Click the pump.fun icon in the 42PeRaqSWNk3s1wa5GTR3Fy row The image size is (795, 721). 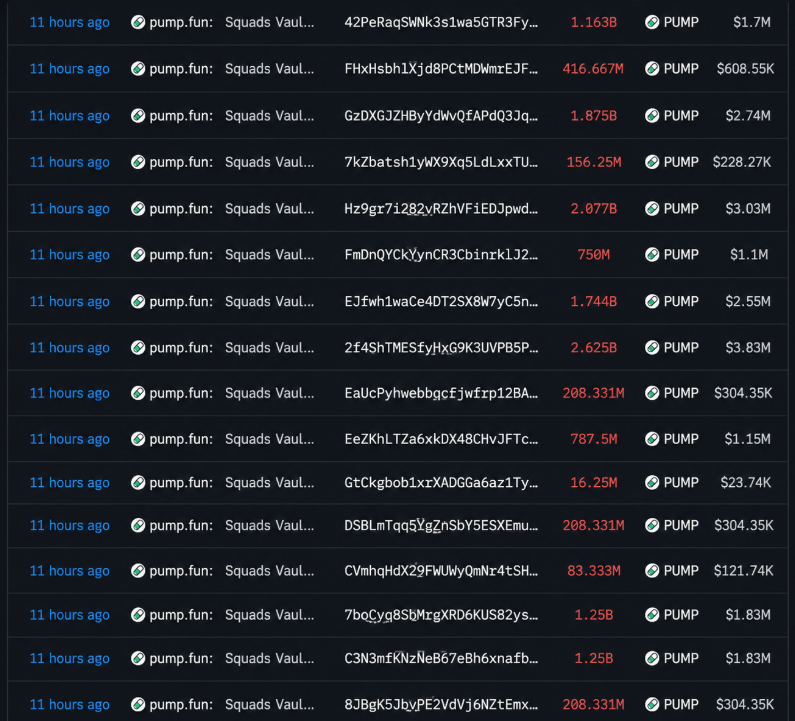click(138, 22)
